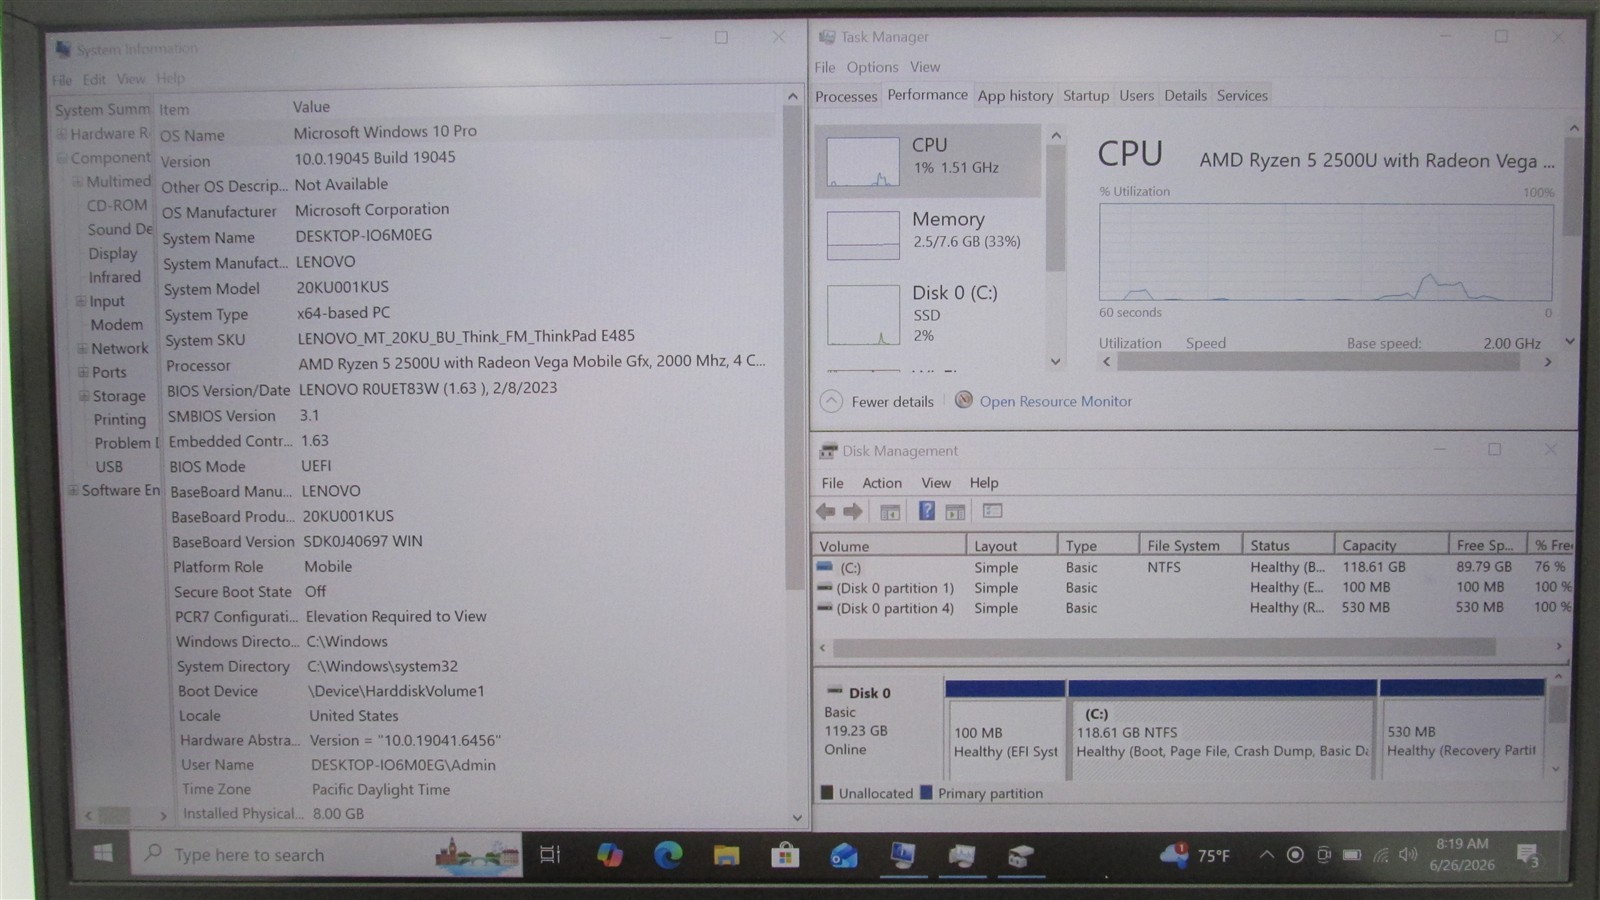This screenshot has height=900, width=1600.
Task: Open Microsoft Store from the taskbar
Action: tap(785, 855)
